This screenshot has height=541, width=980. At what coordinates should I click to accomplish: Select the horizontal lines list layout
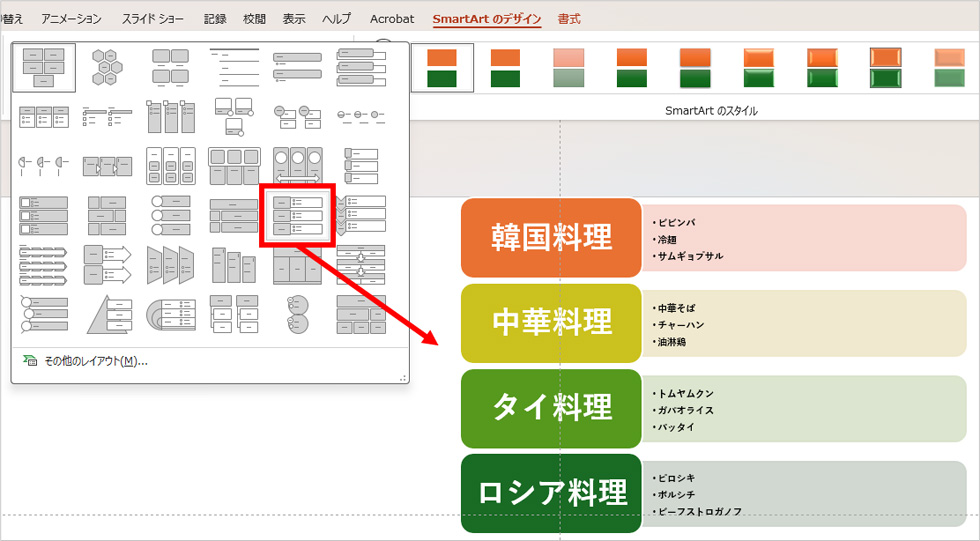pyautogui.click(x=234, y=67)
